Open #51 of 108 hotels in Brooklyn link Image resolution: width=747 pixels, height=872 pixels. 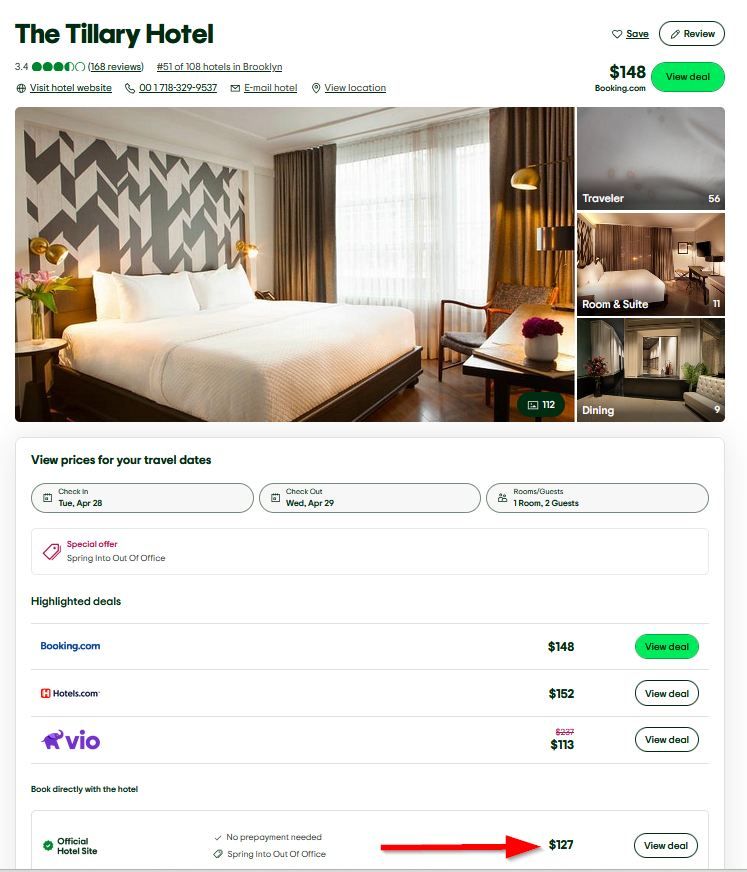click(219, 67)
